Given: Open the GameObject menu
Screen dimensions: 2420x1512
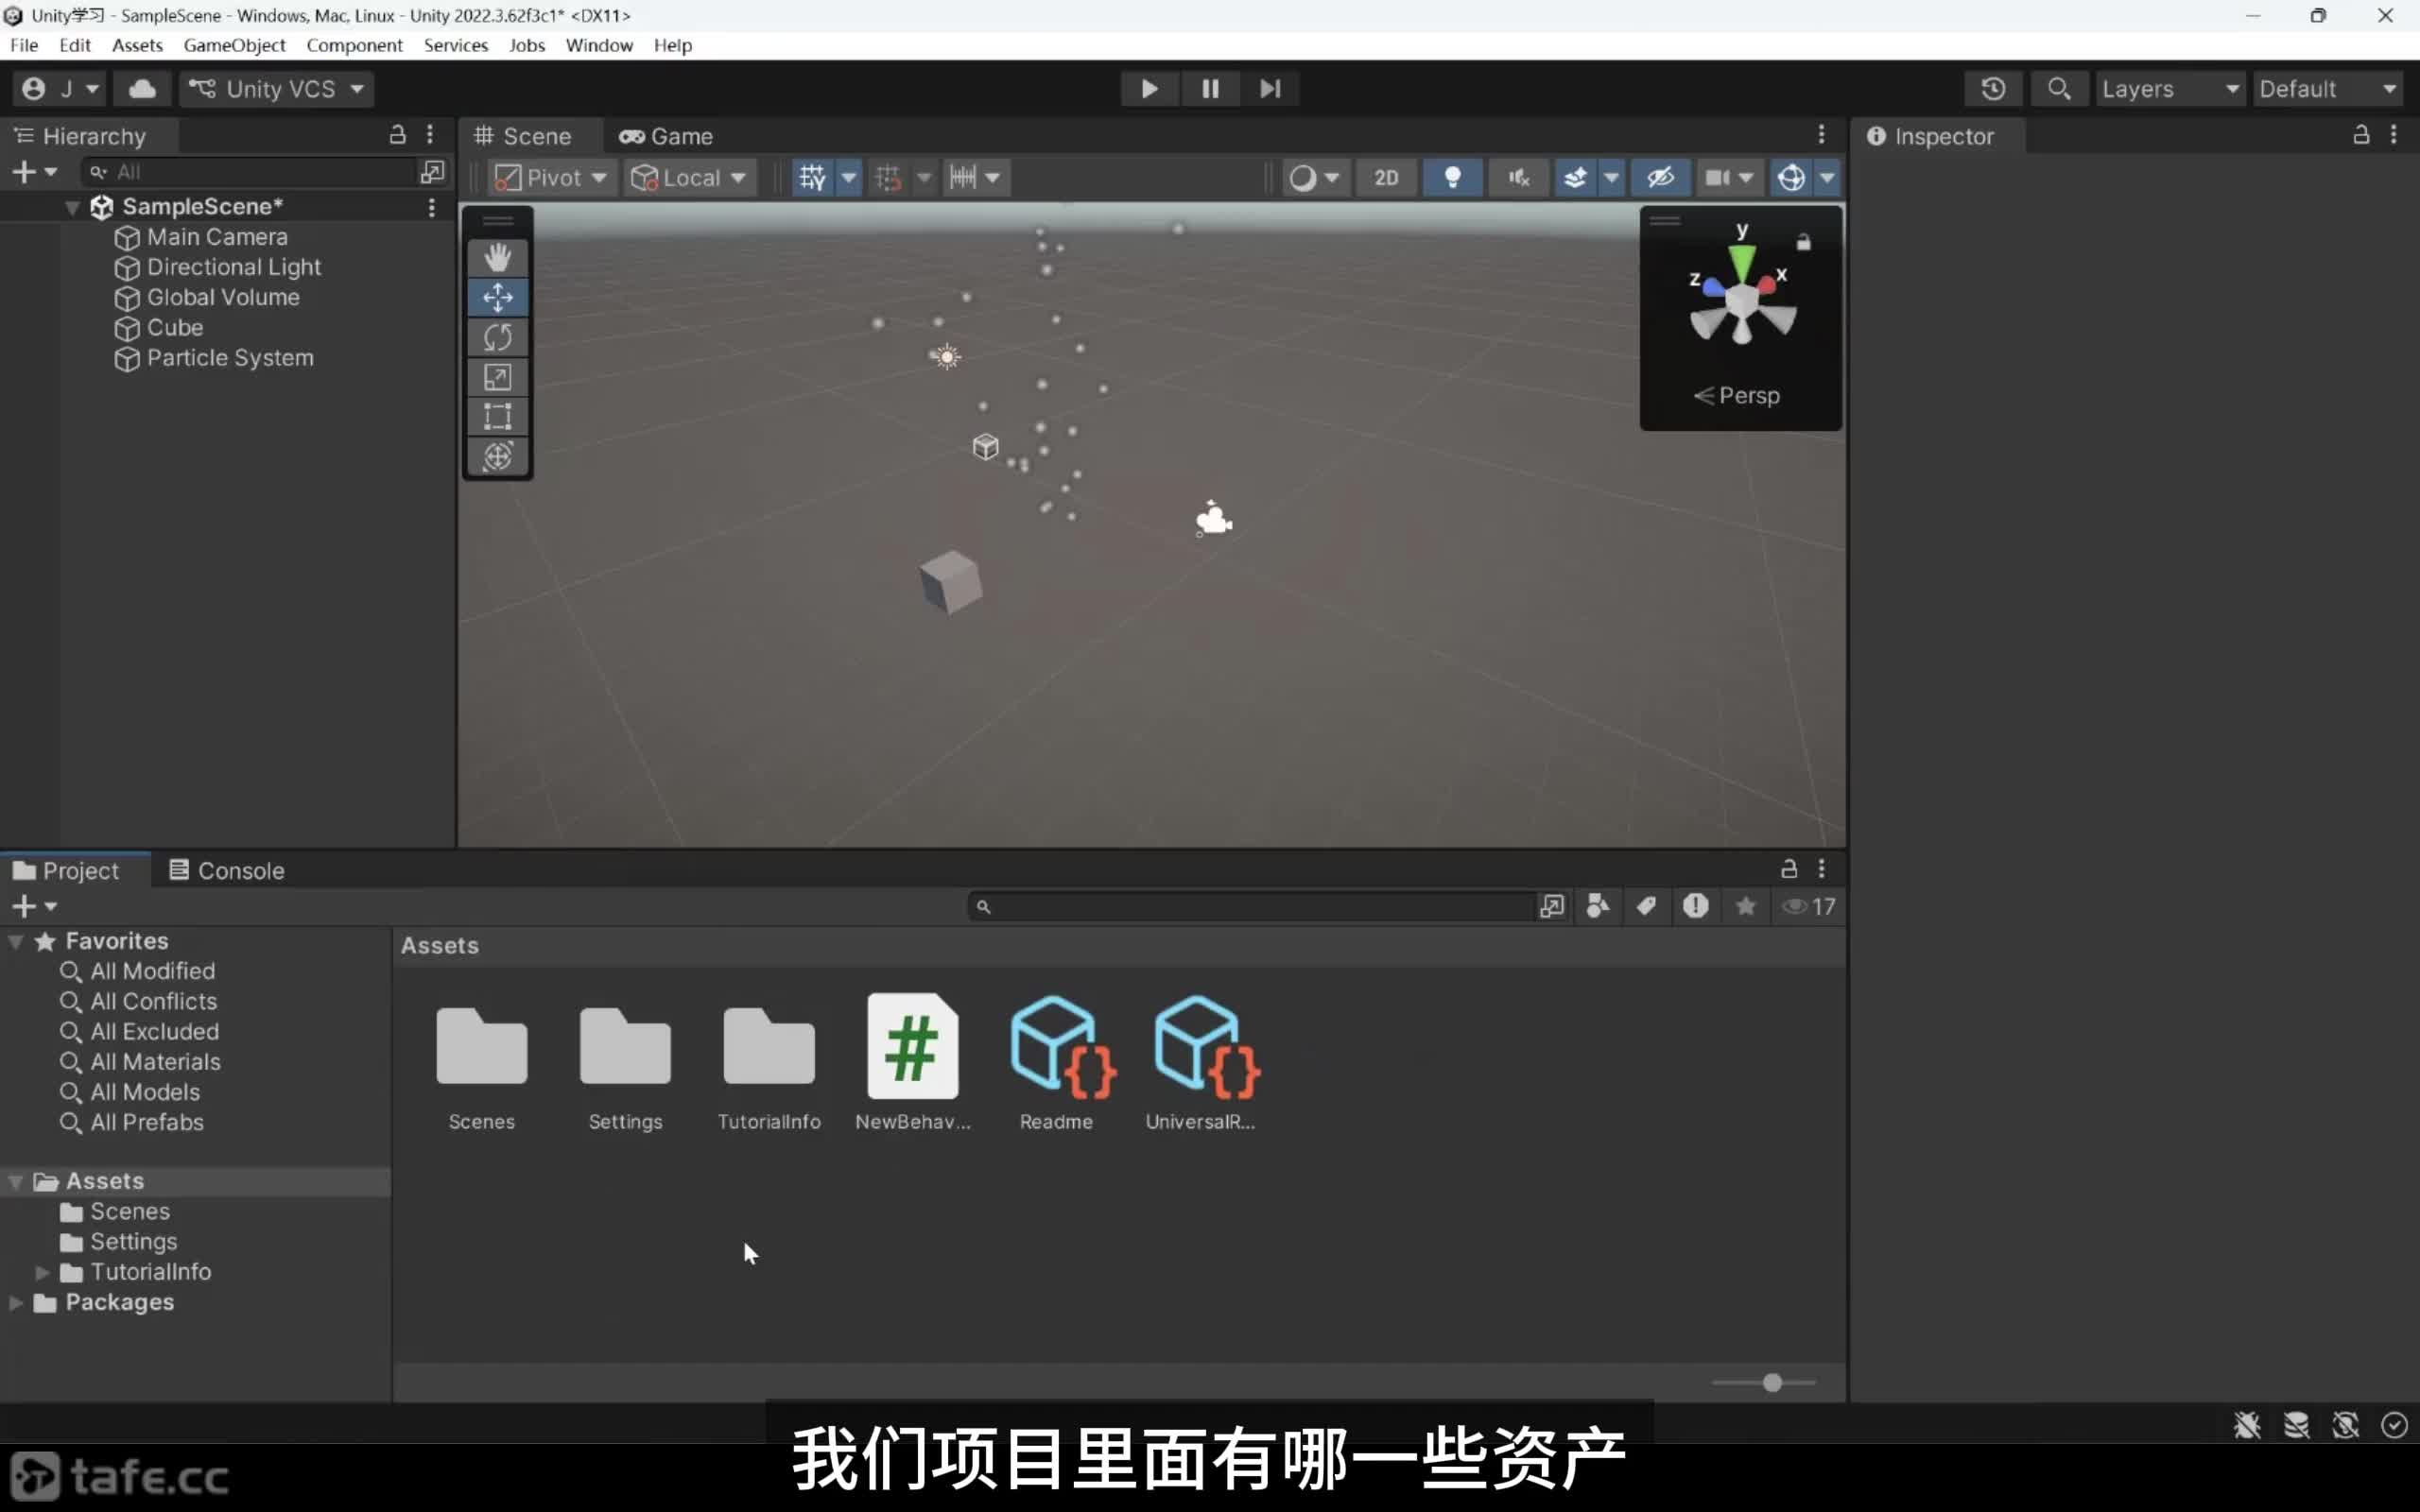Looking at the screenshot, I should 234,45.
